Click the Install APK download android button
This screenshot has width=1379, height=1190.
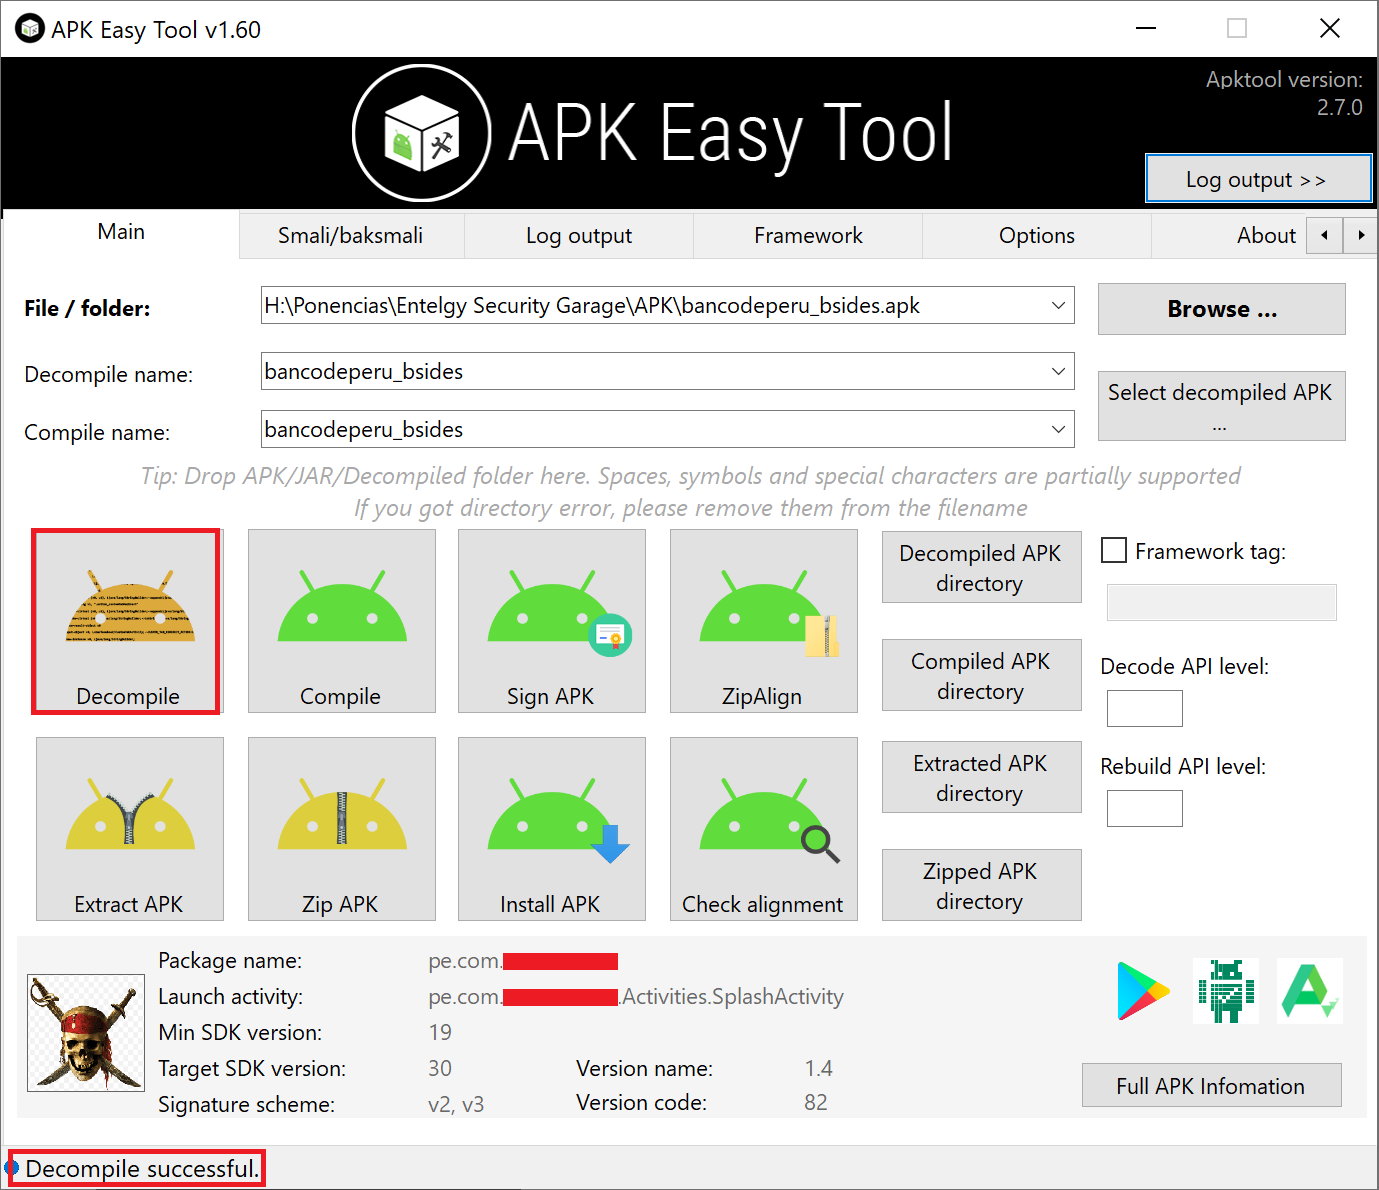(552, 829)
